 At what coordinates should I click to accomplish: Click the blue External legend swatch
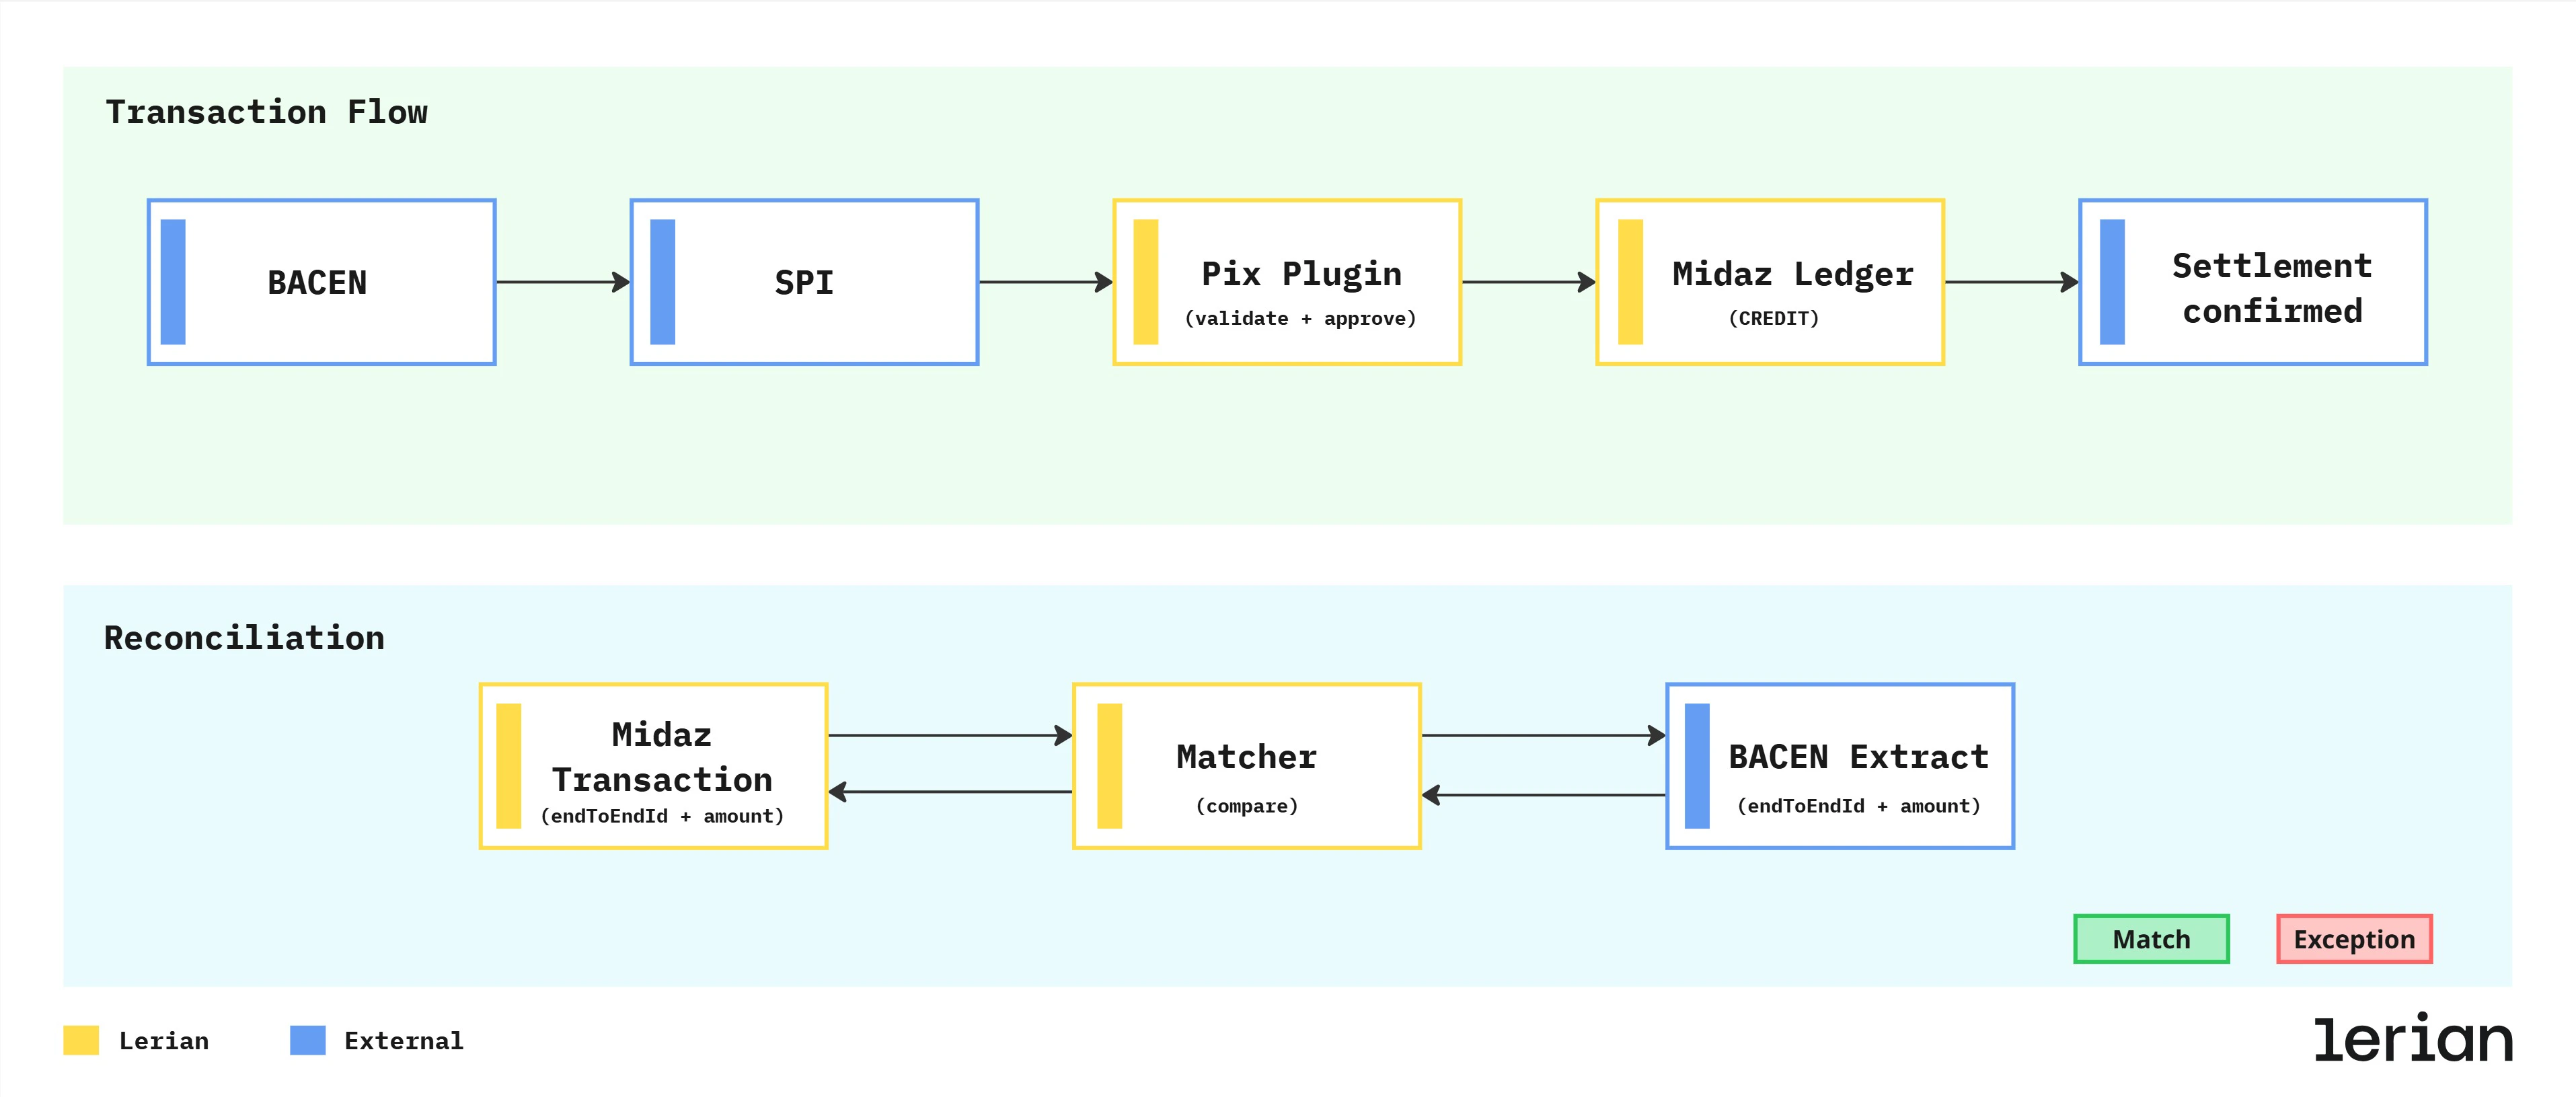coord(308,1040)
